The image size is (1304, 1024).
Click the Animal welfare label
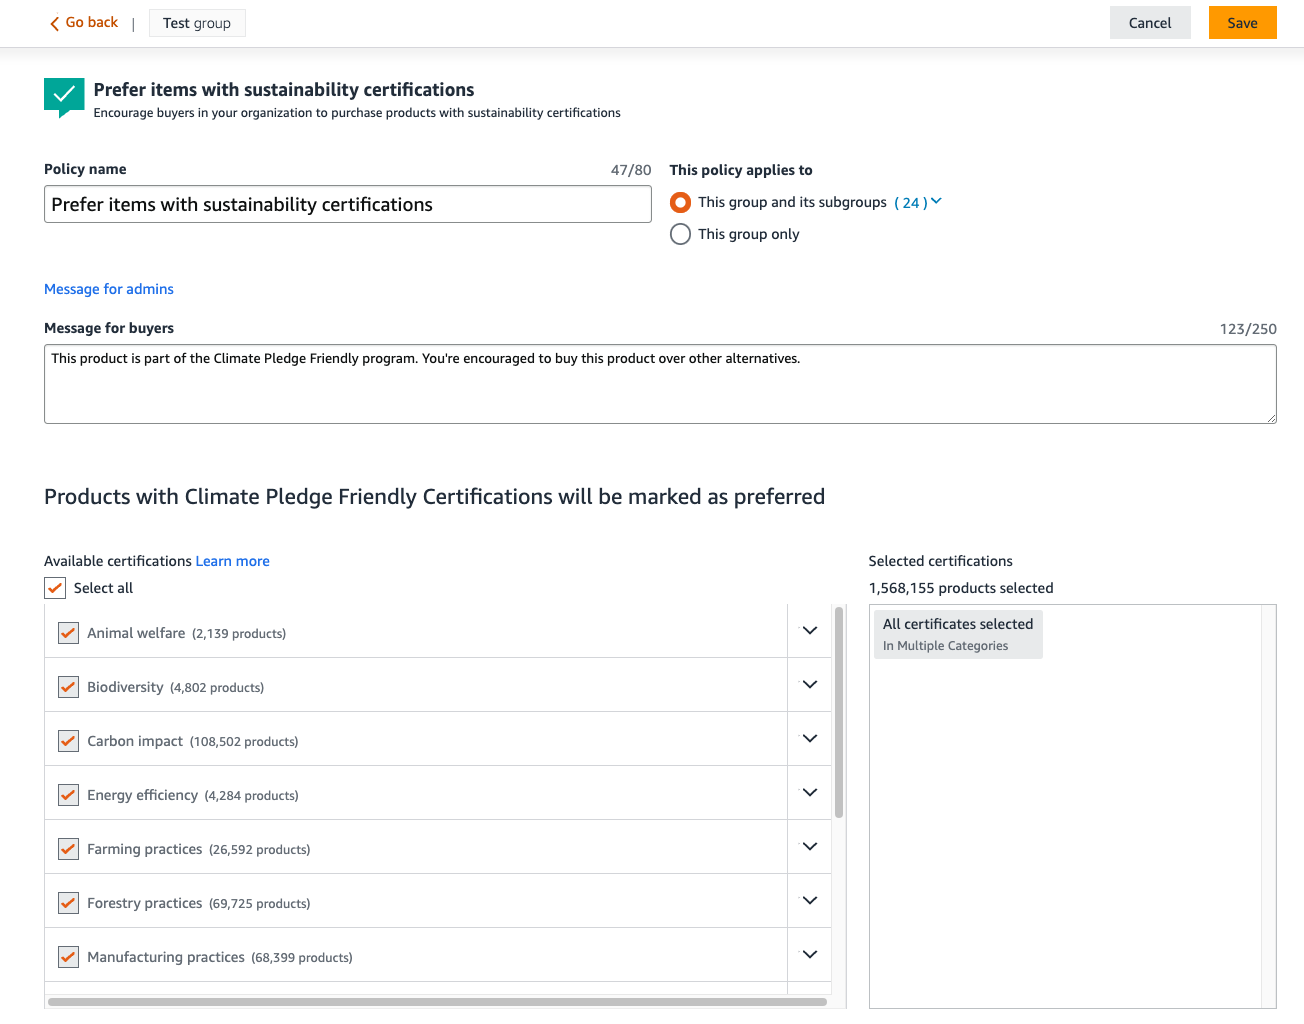tap(136, 633)
